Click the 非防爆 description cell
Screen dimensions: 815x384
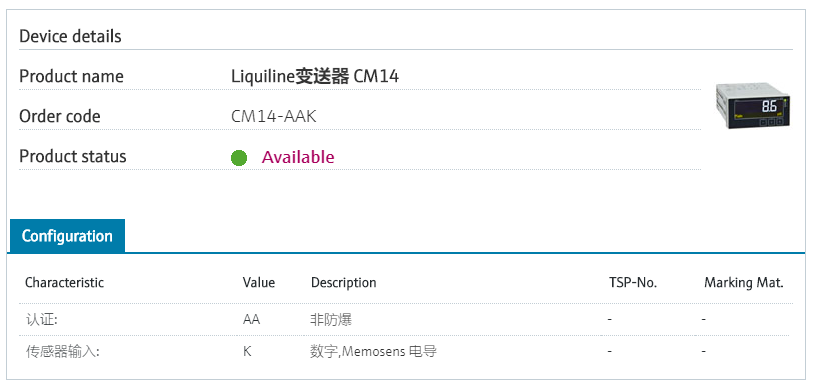331,319
